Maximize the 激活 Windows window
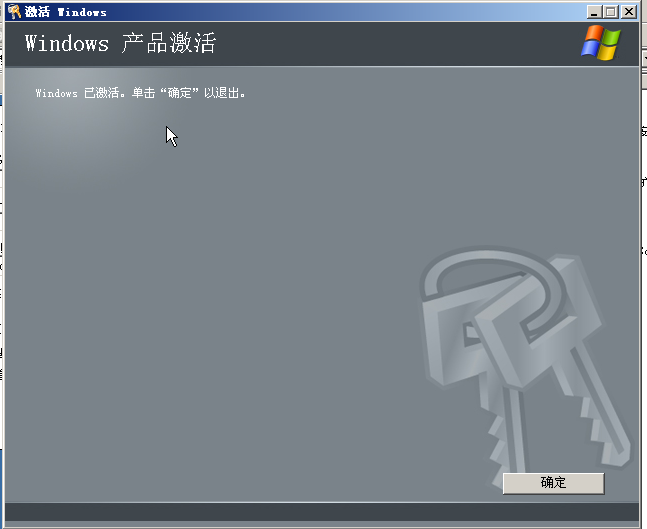The height and width of the screenshot is (529, 647). click(x=611, y=12)
